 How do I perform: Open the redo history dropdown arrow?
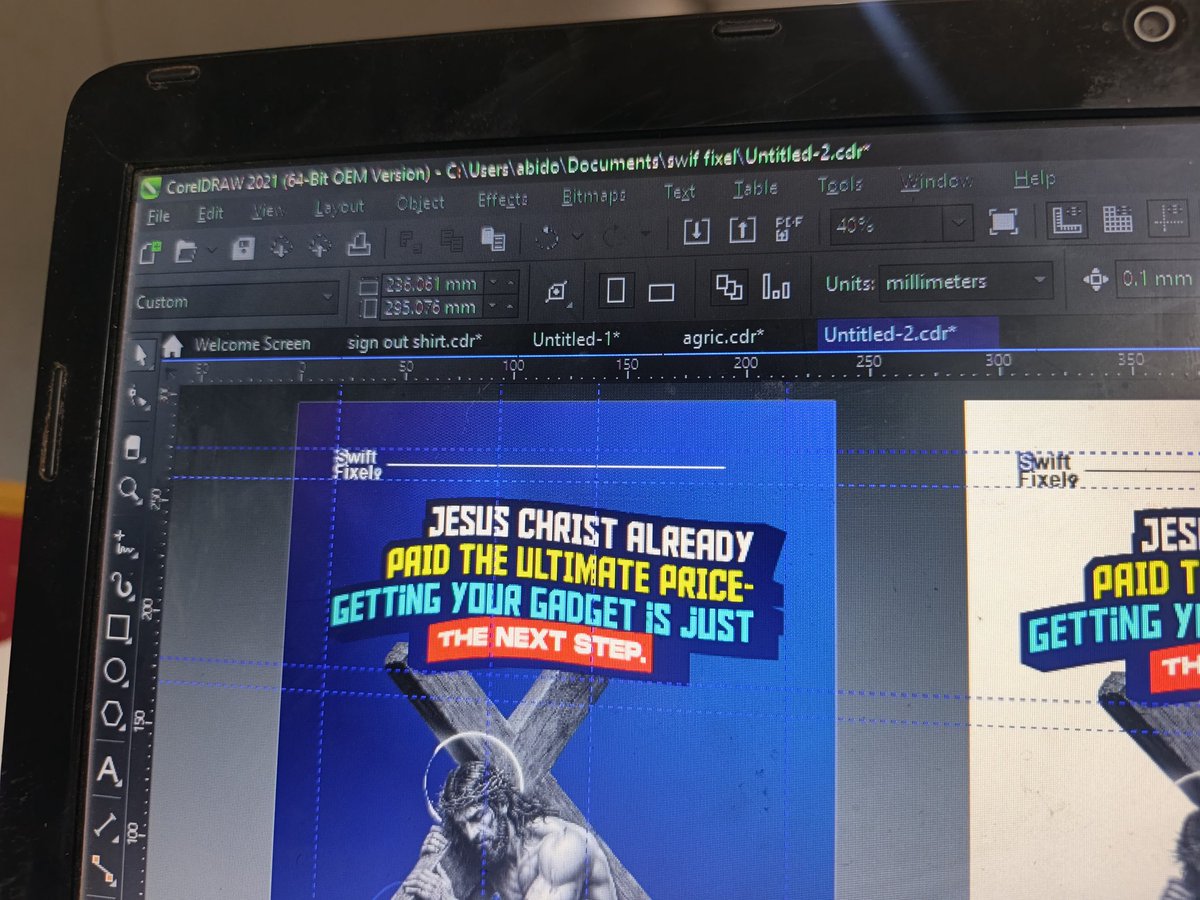pyautogui.click(x=645, y=234)
